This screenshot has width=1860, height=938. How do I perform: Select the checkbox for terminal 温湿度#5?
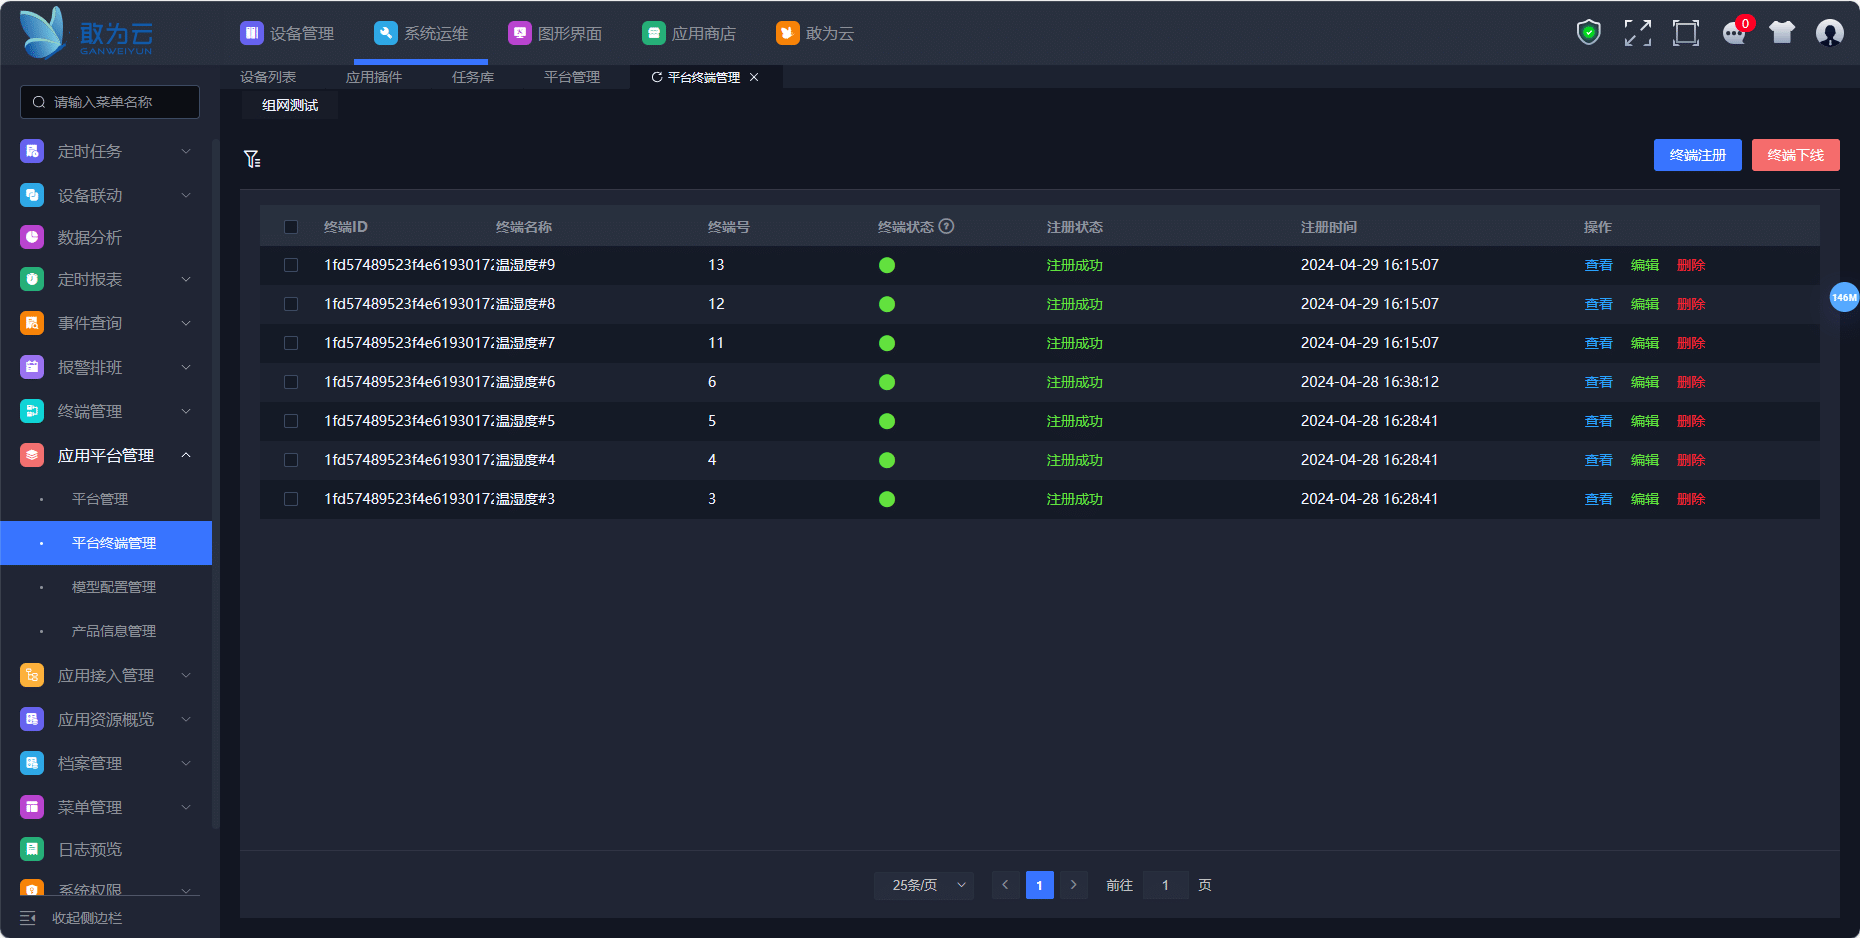291,421
